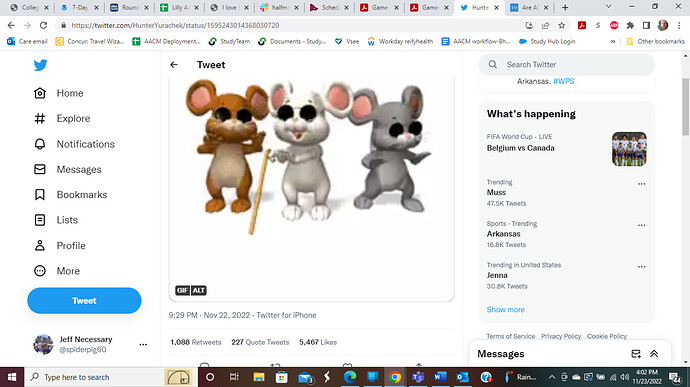Switch to the 7-Day tab
Screen dimensions: 690x387
pos(80,7)
